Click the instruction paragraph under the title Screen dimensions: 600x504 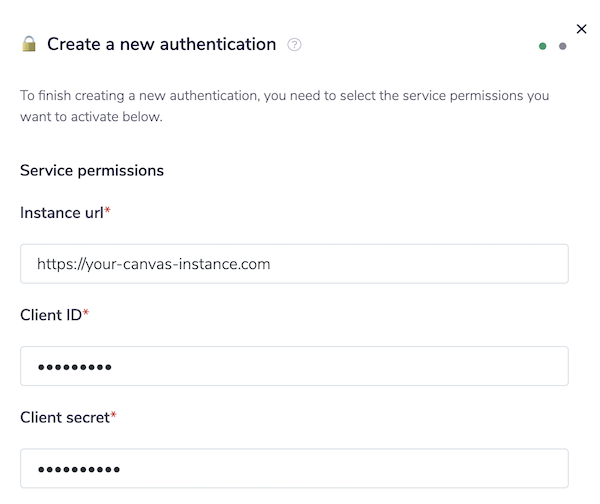[284, 106]
